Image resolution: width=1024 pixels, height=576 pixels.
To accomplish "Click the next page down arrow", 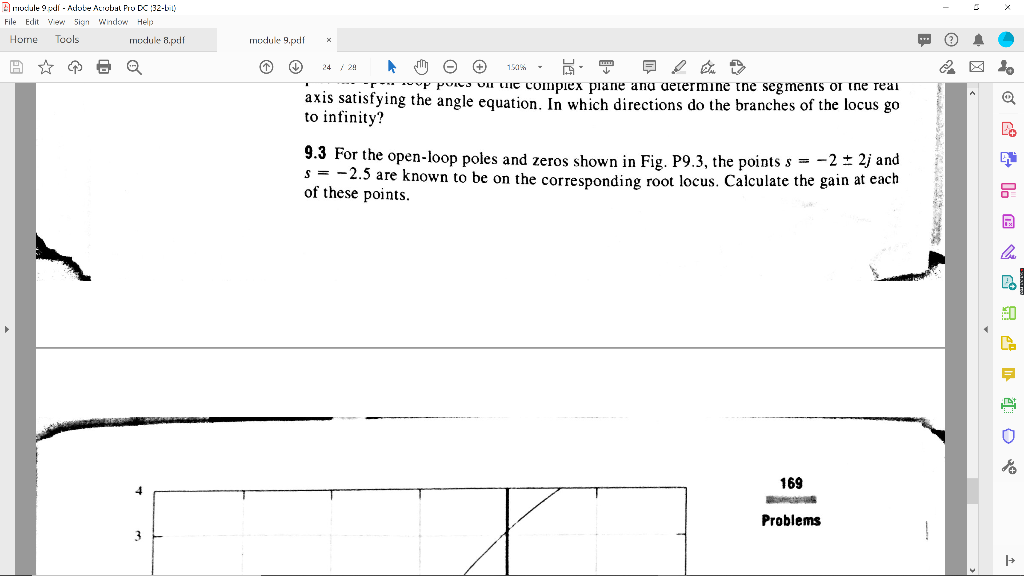I will 294,67.
